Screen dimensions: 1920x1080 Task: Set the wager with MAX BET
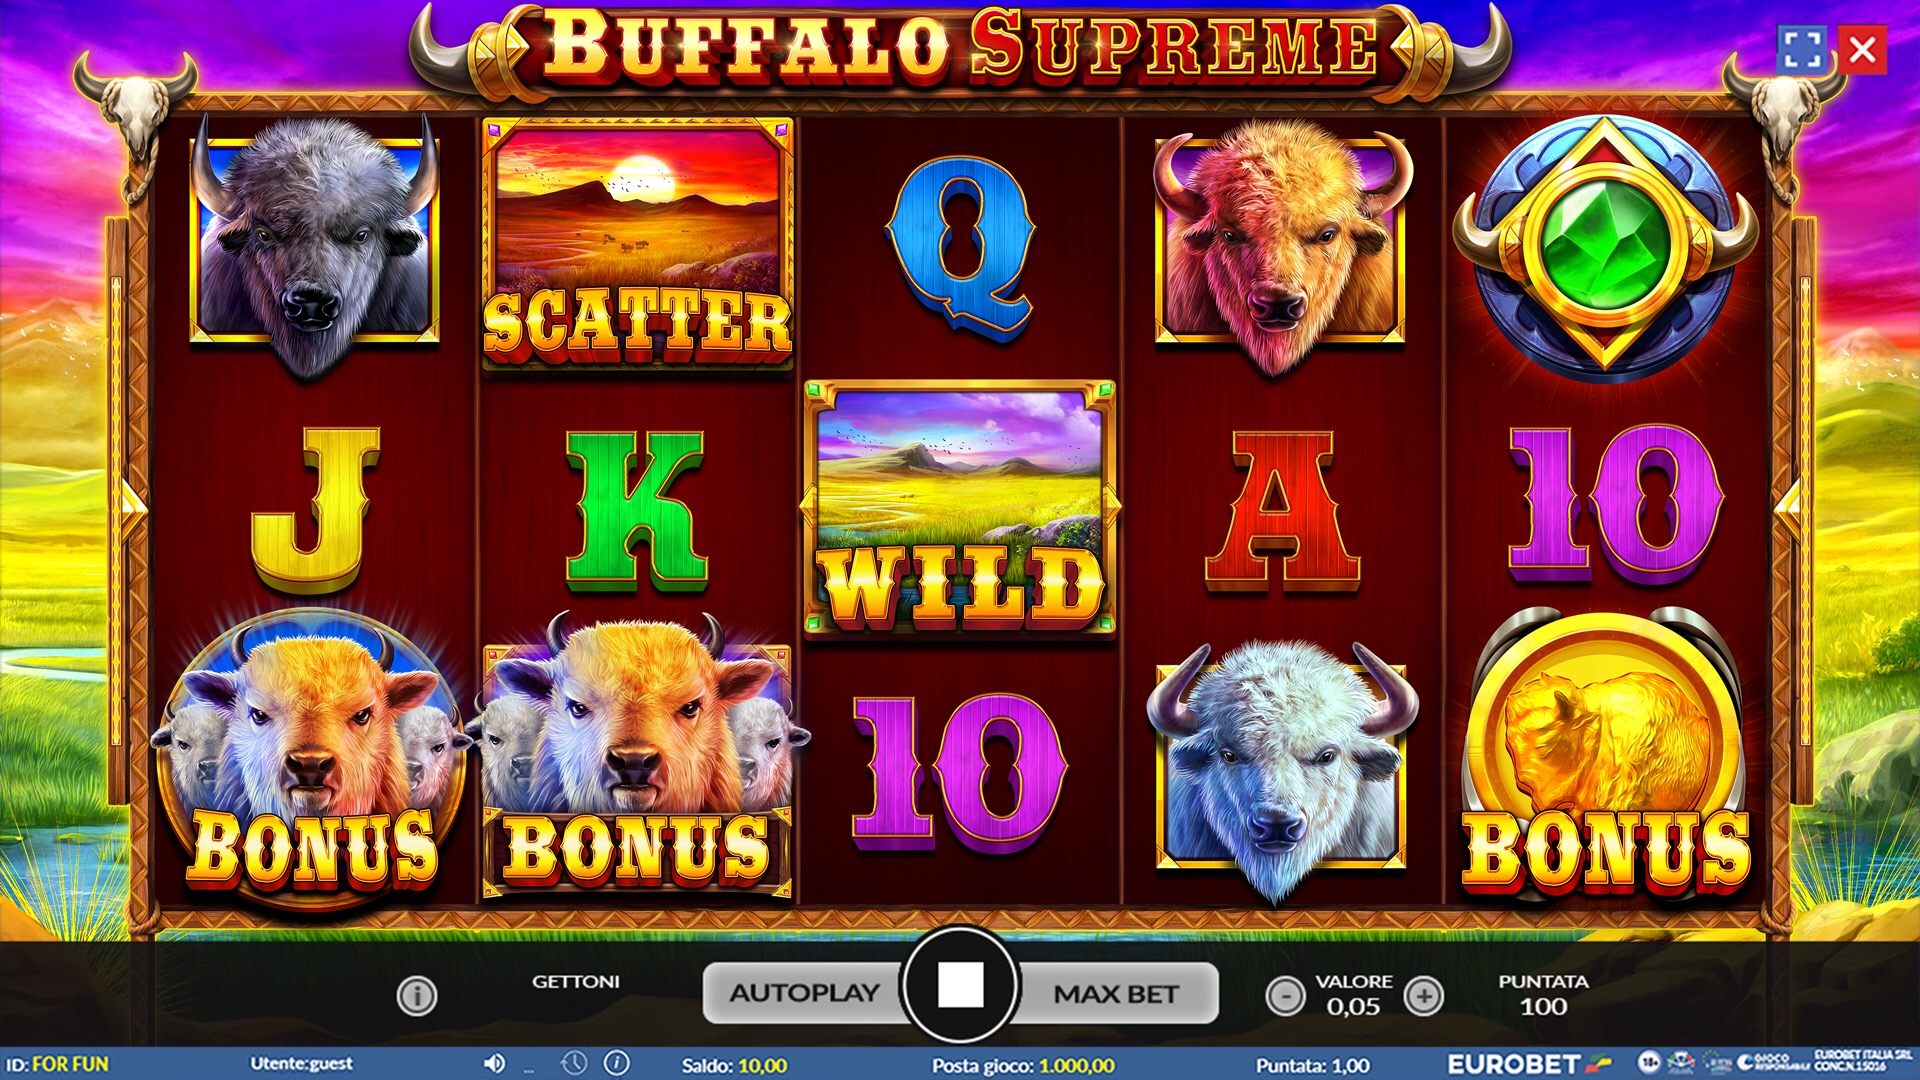pyautogui.click(x=1116, y=993)
